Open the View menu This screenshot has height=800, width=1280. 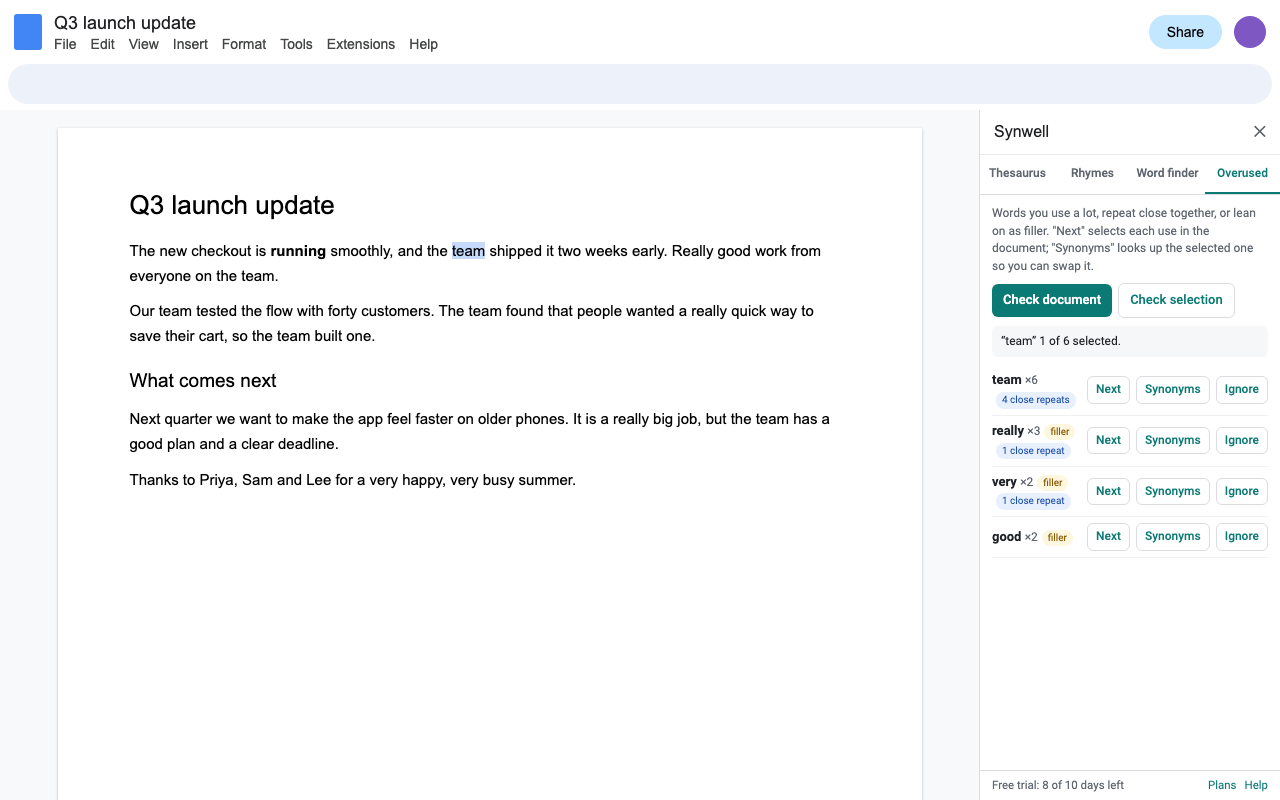[144, 44]
